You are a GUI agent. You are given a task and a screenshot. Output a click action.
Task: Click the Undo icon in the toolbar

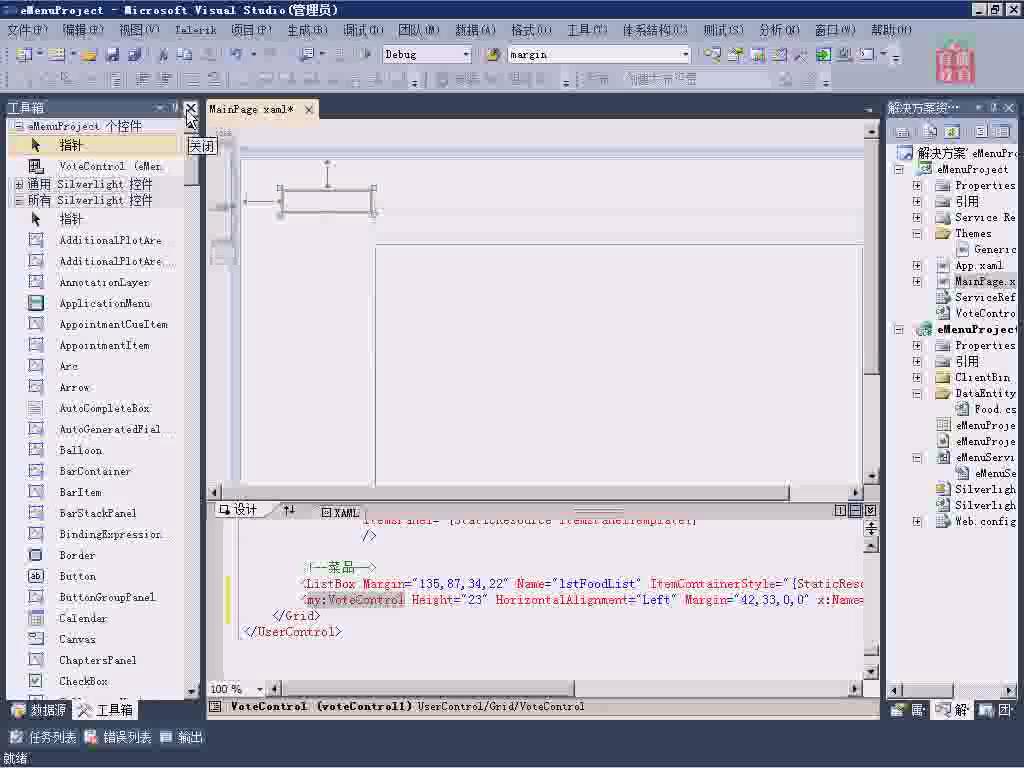point(236,55)
